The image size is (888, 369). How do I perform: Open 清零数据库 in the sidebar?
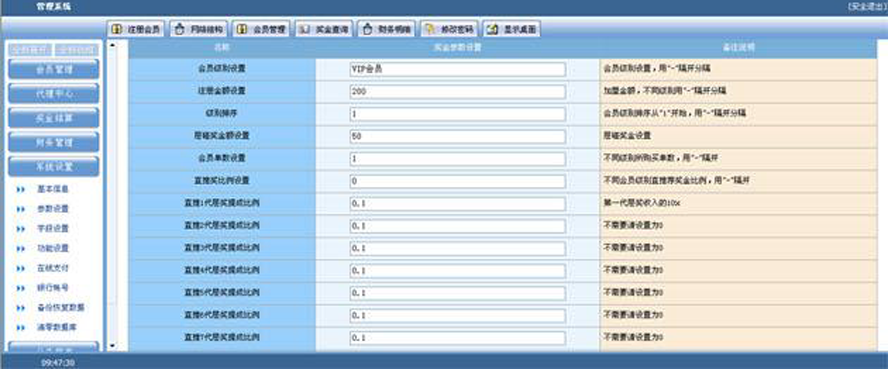click(x=57, y=327)
